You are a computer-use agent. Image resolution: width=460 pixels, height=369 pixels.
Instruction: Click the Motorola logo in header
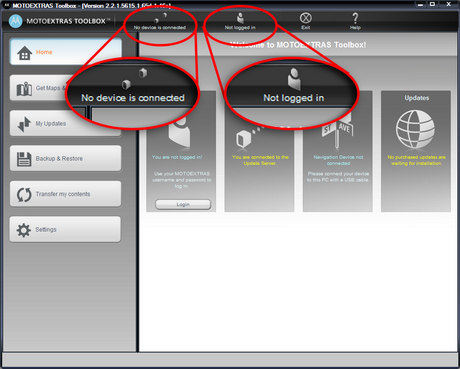(15, 21)
